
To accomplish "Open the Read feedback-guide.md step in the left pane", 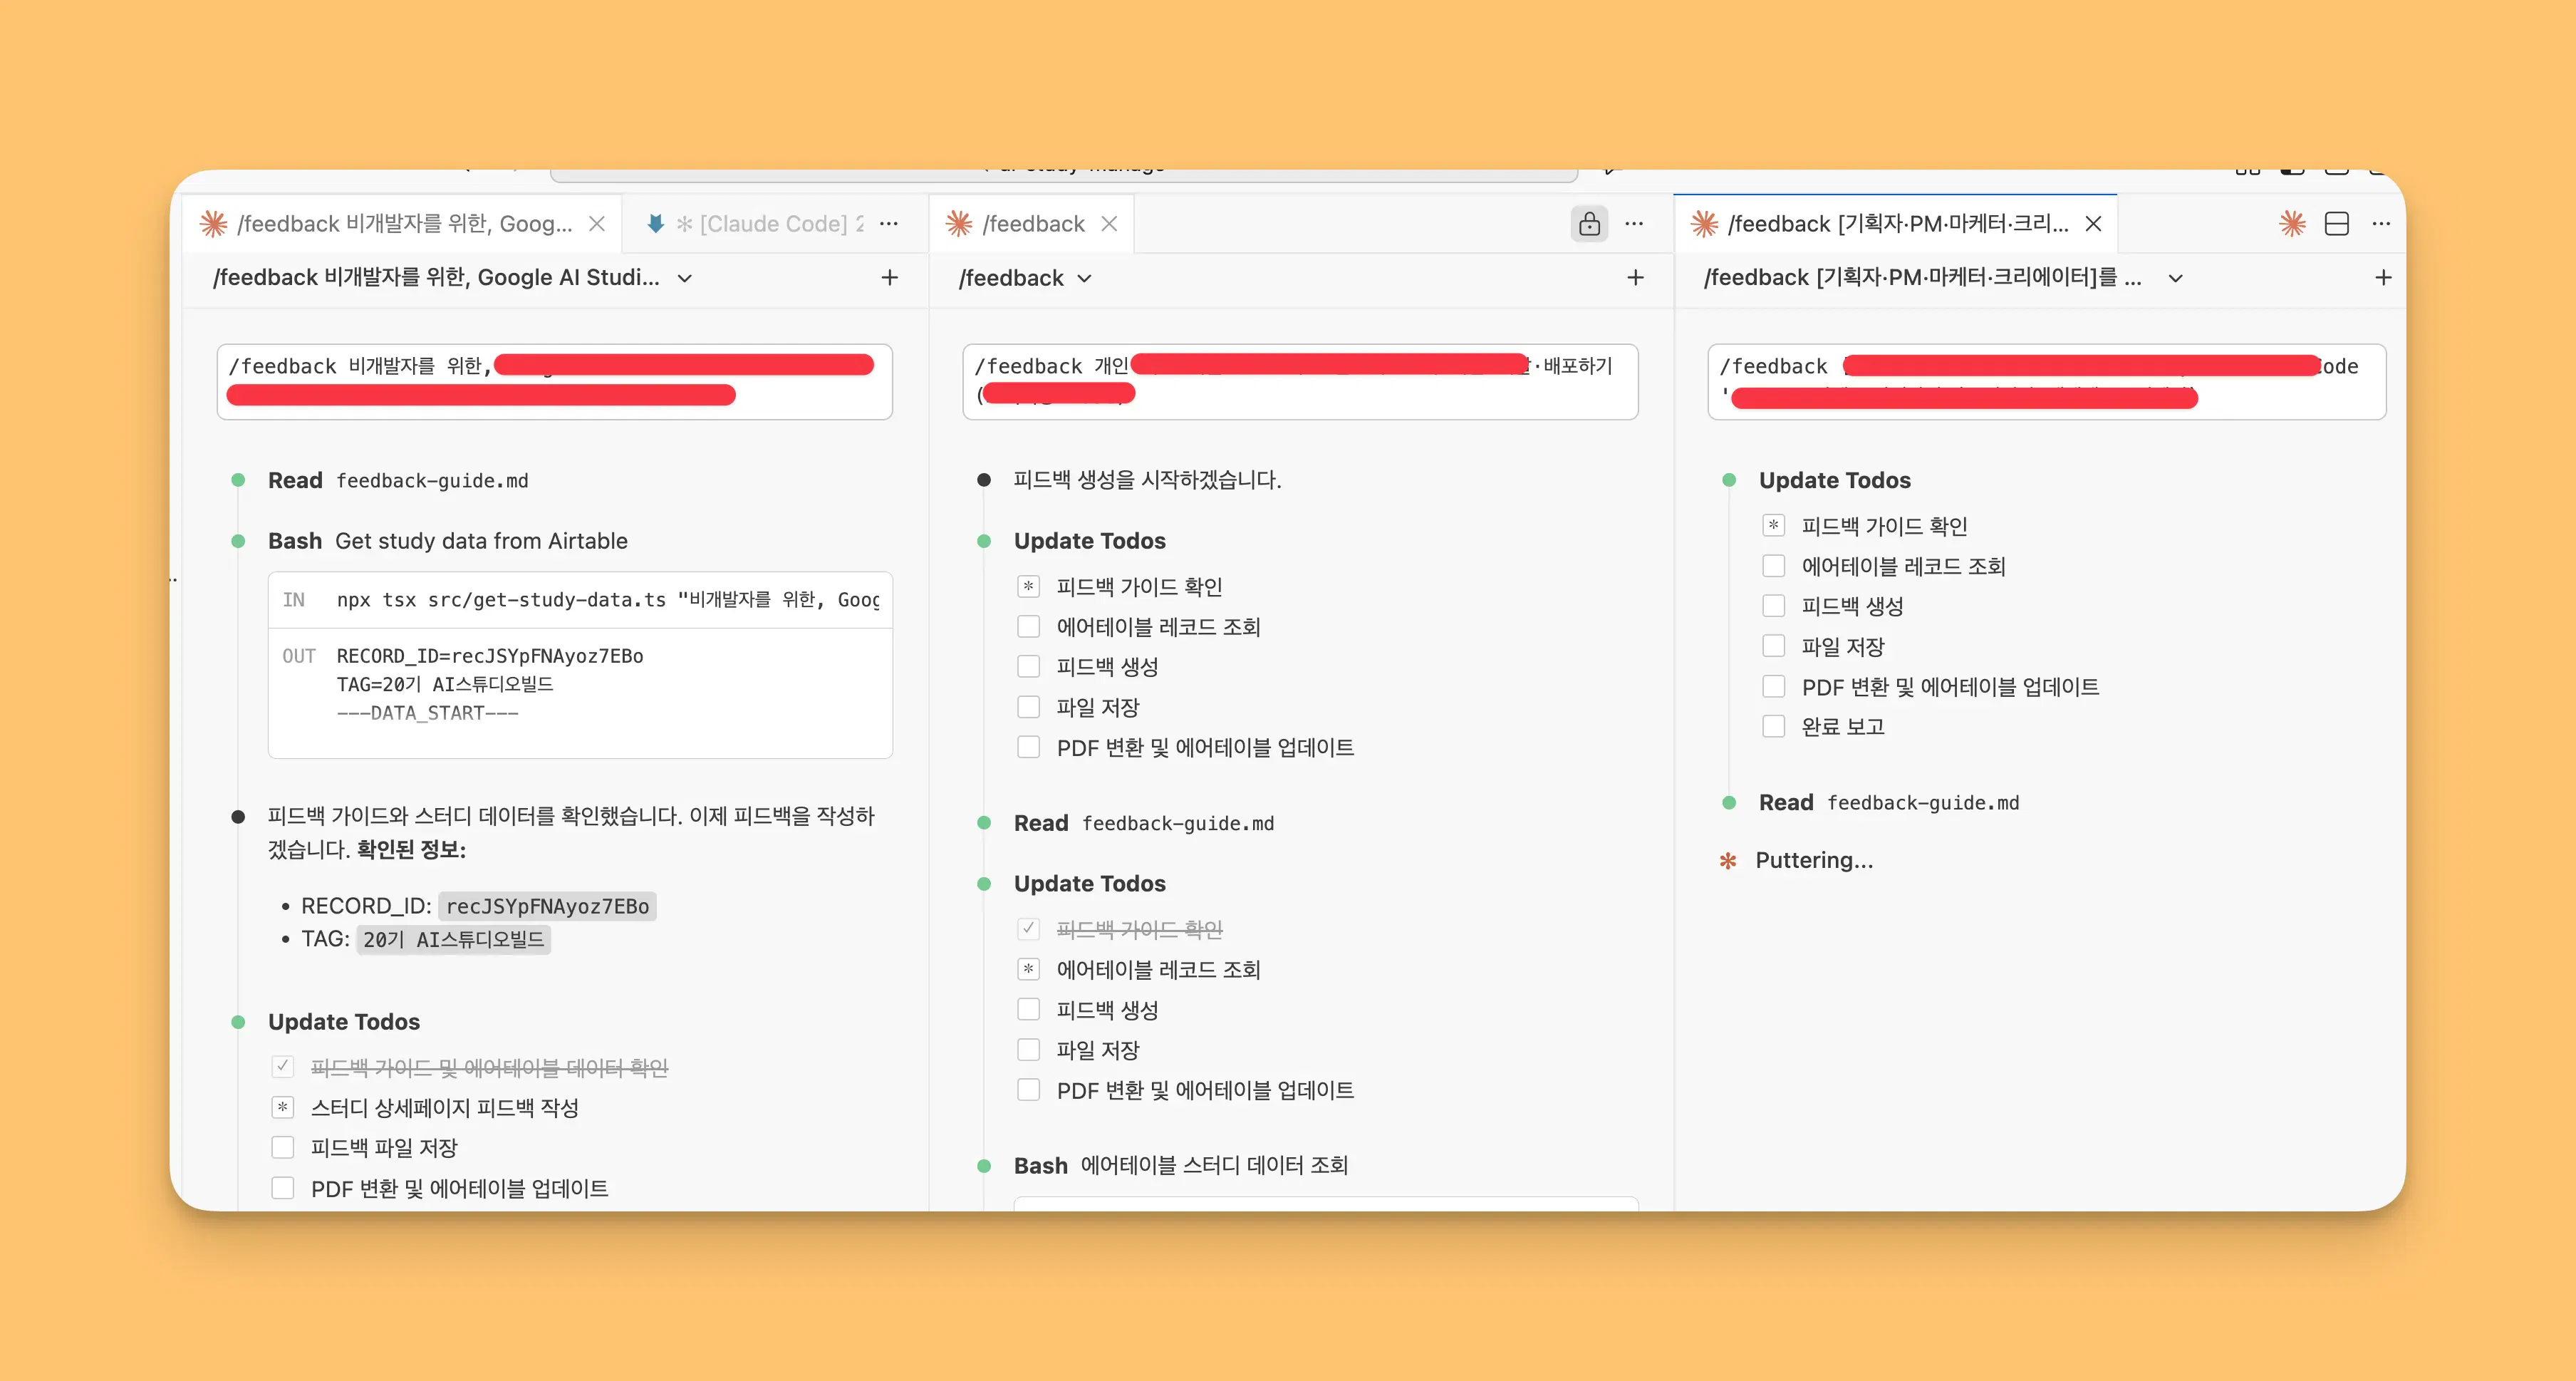I will tap(398, 481).
